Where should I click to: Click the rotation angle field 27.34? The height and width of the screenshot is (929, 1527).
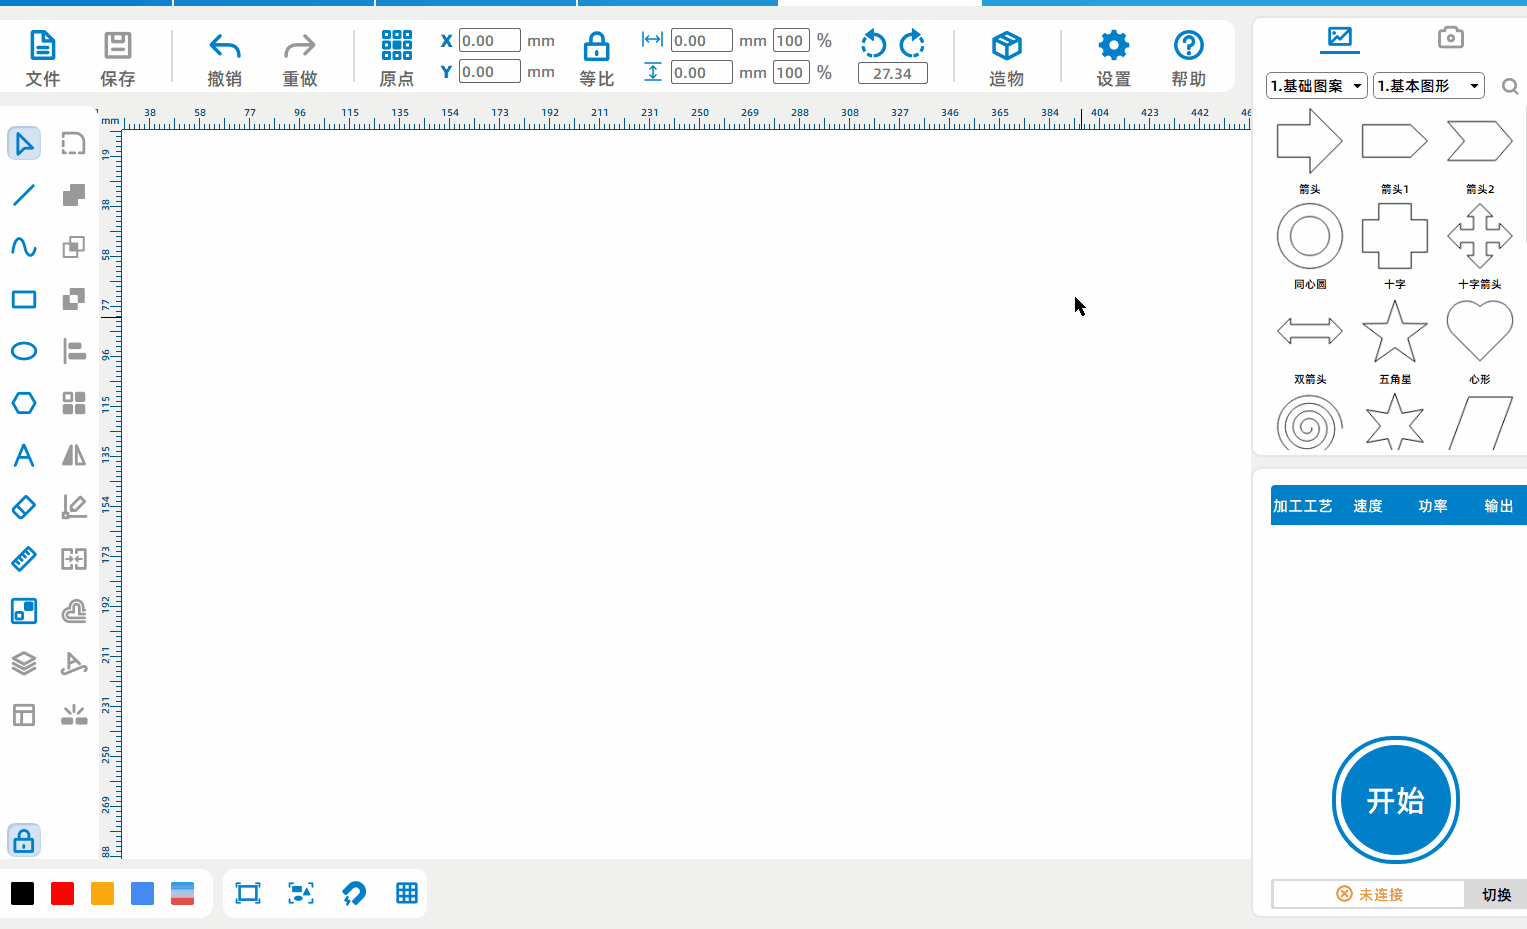pos(892,73)
